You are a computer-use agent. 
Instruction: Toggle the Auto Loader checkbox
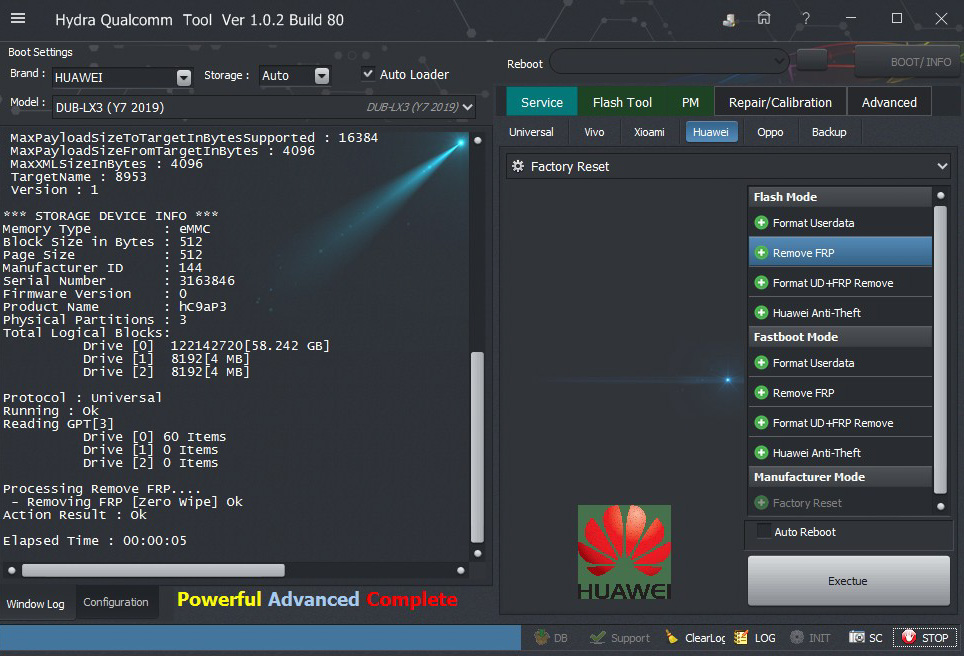click(368, 74)
